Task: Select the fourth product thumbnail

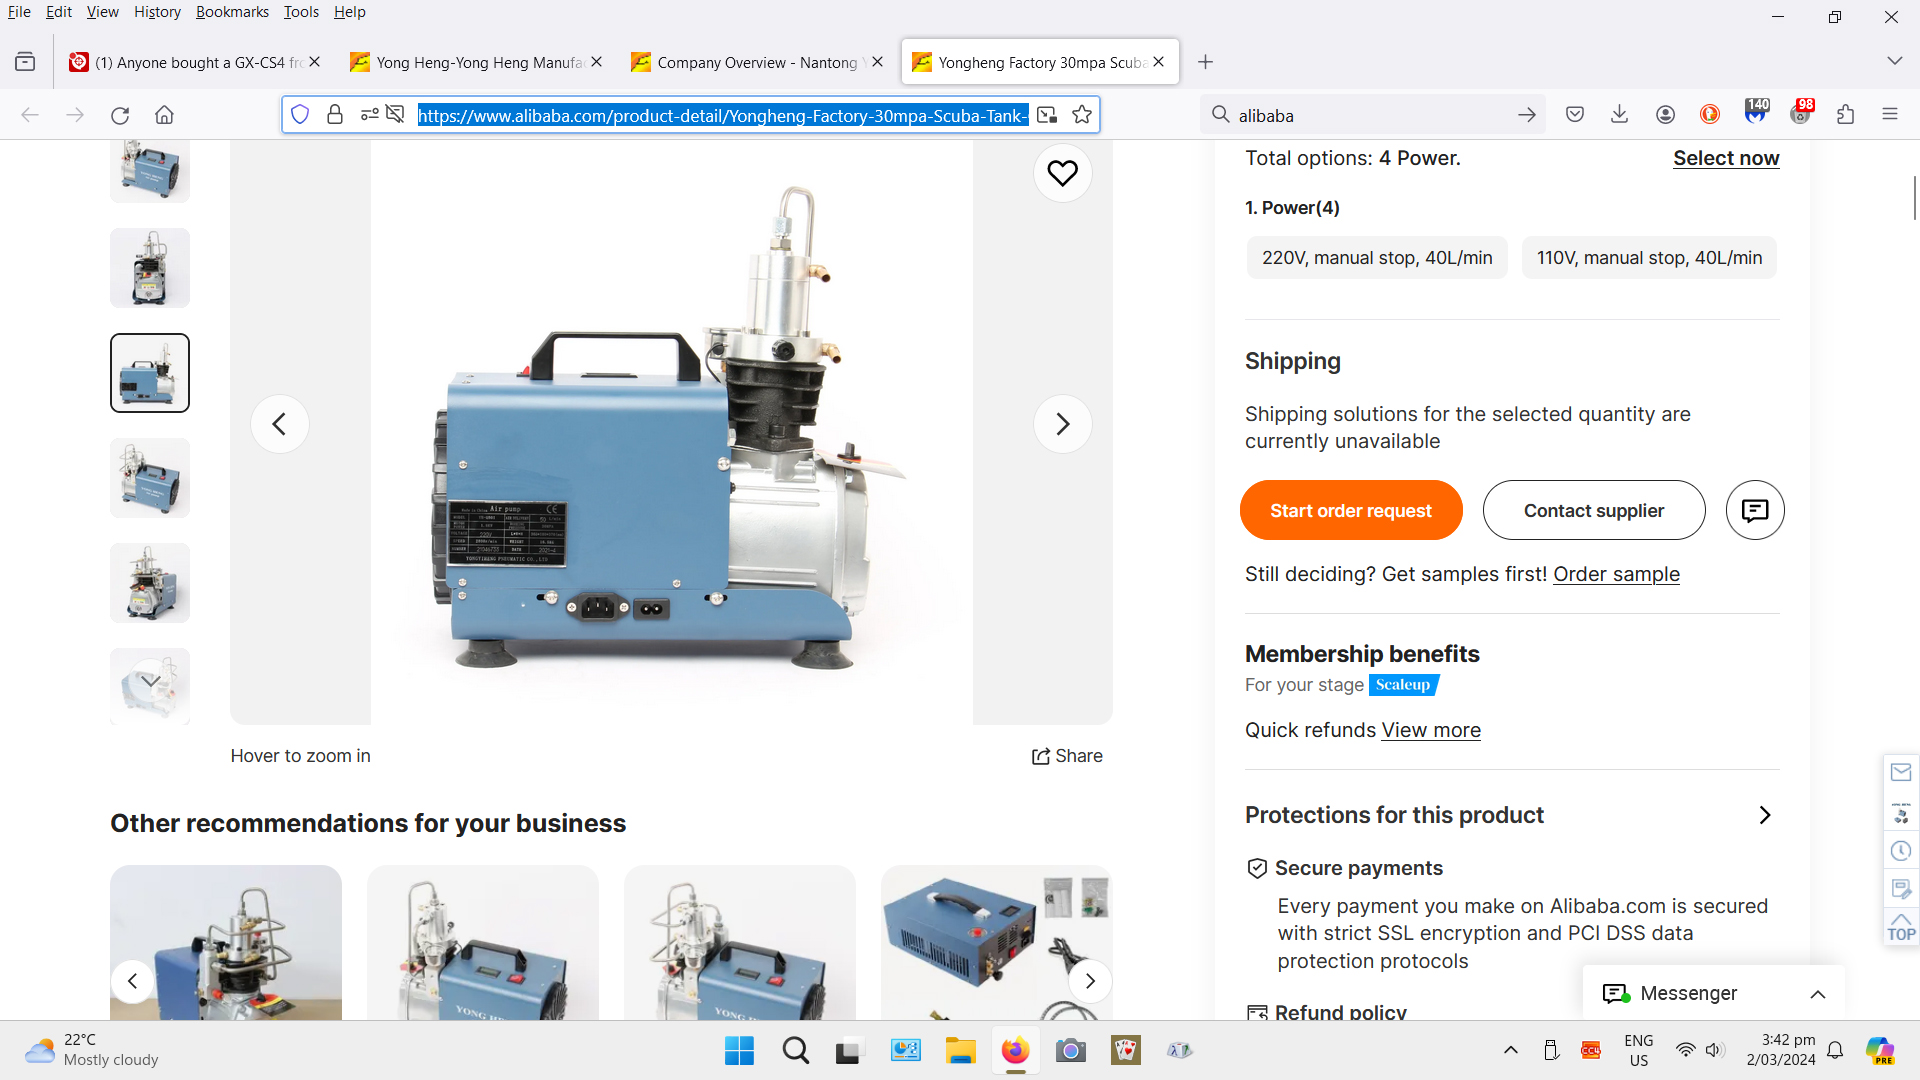Action: [x=150, y=478]
